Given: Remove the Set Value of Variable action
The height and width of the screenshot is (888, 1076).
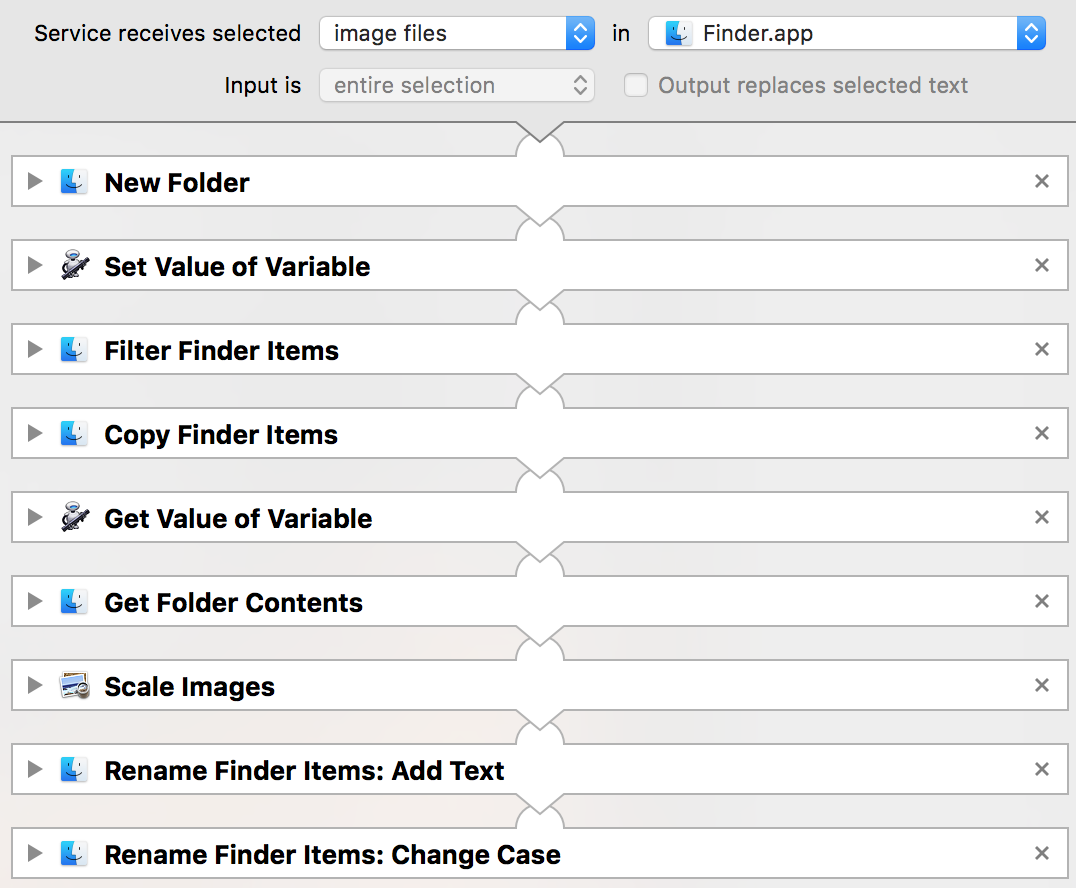Looking at the screenshot, I should pyautogui.click(x=1042, y=266).
